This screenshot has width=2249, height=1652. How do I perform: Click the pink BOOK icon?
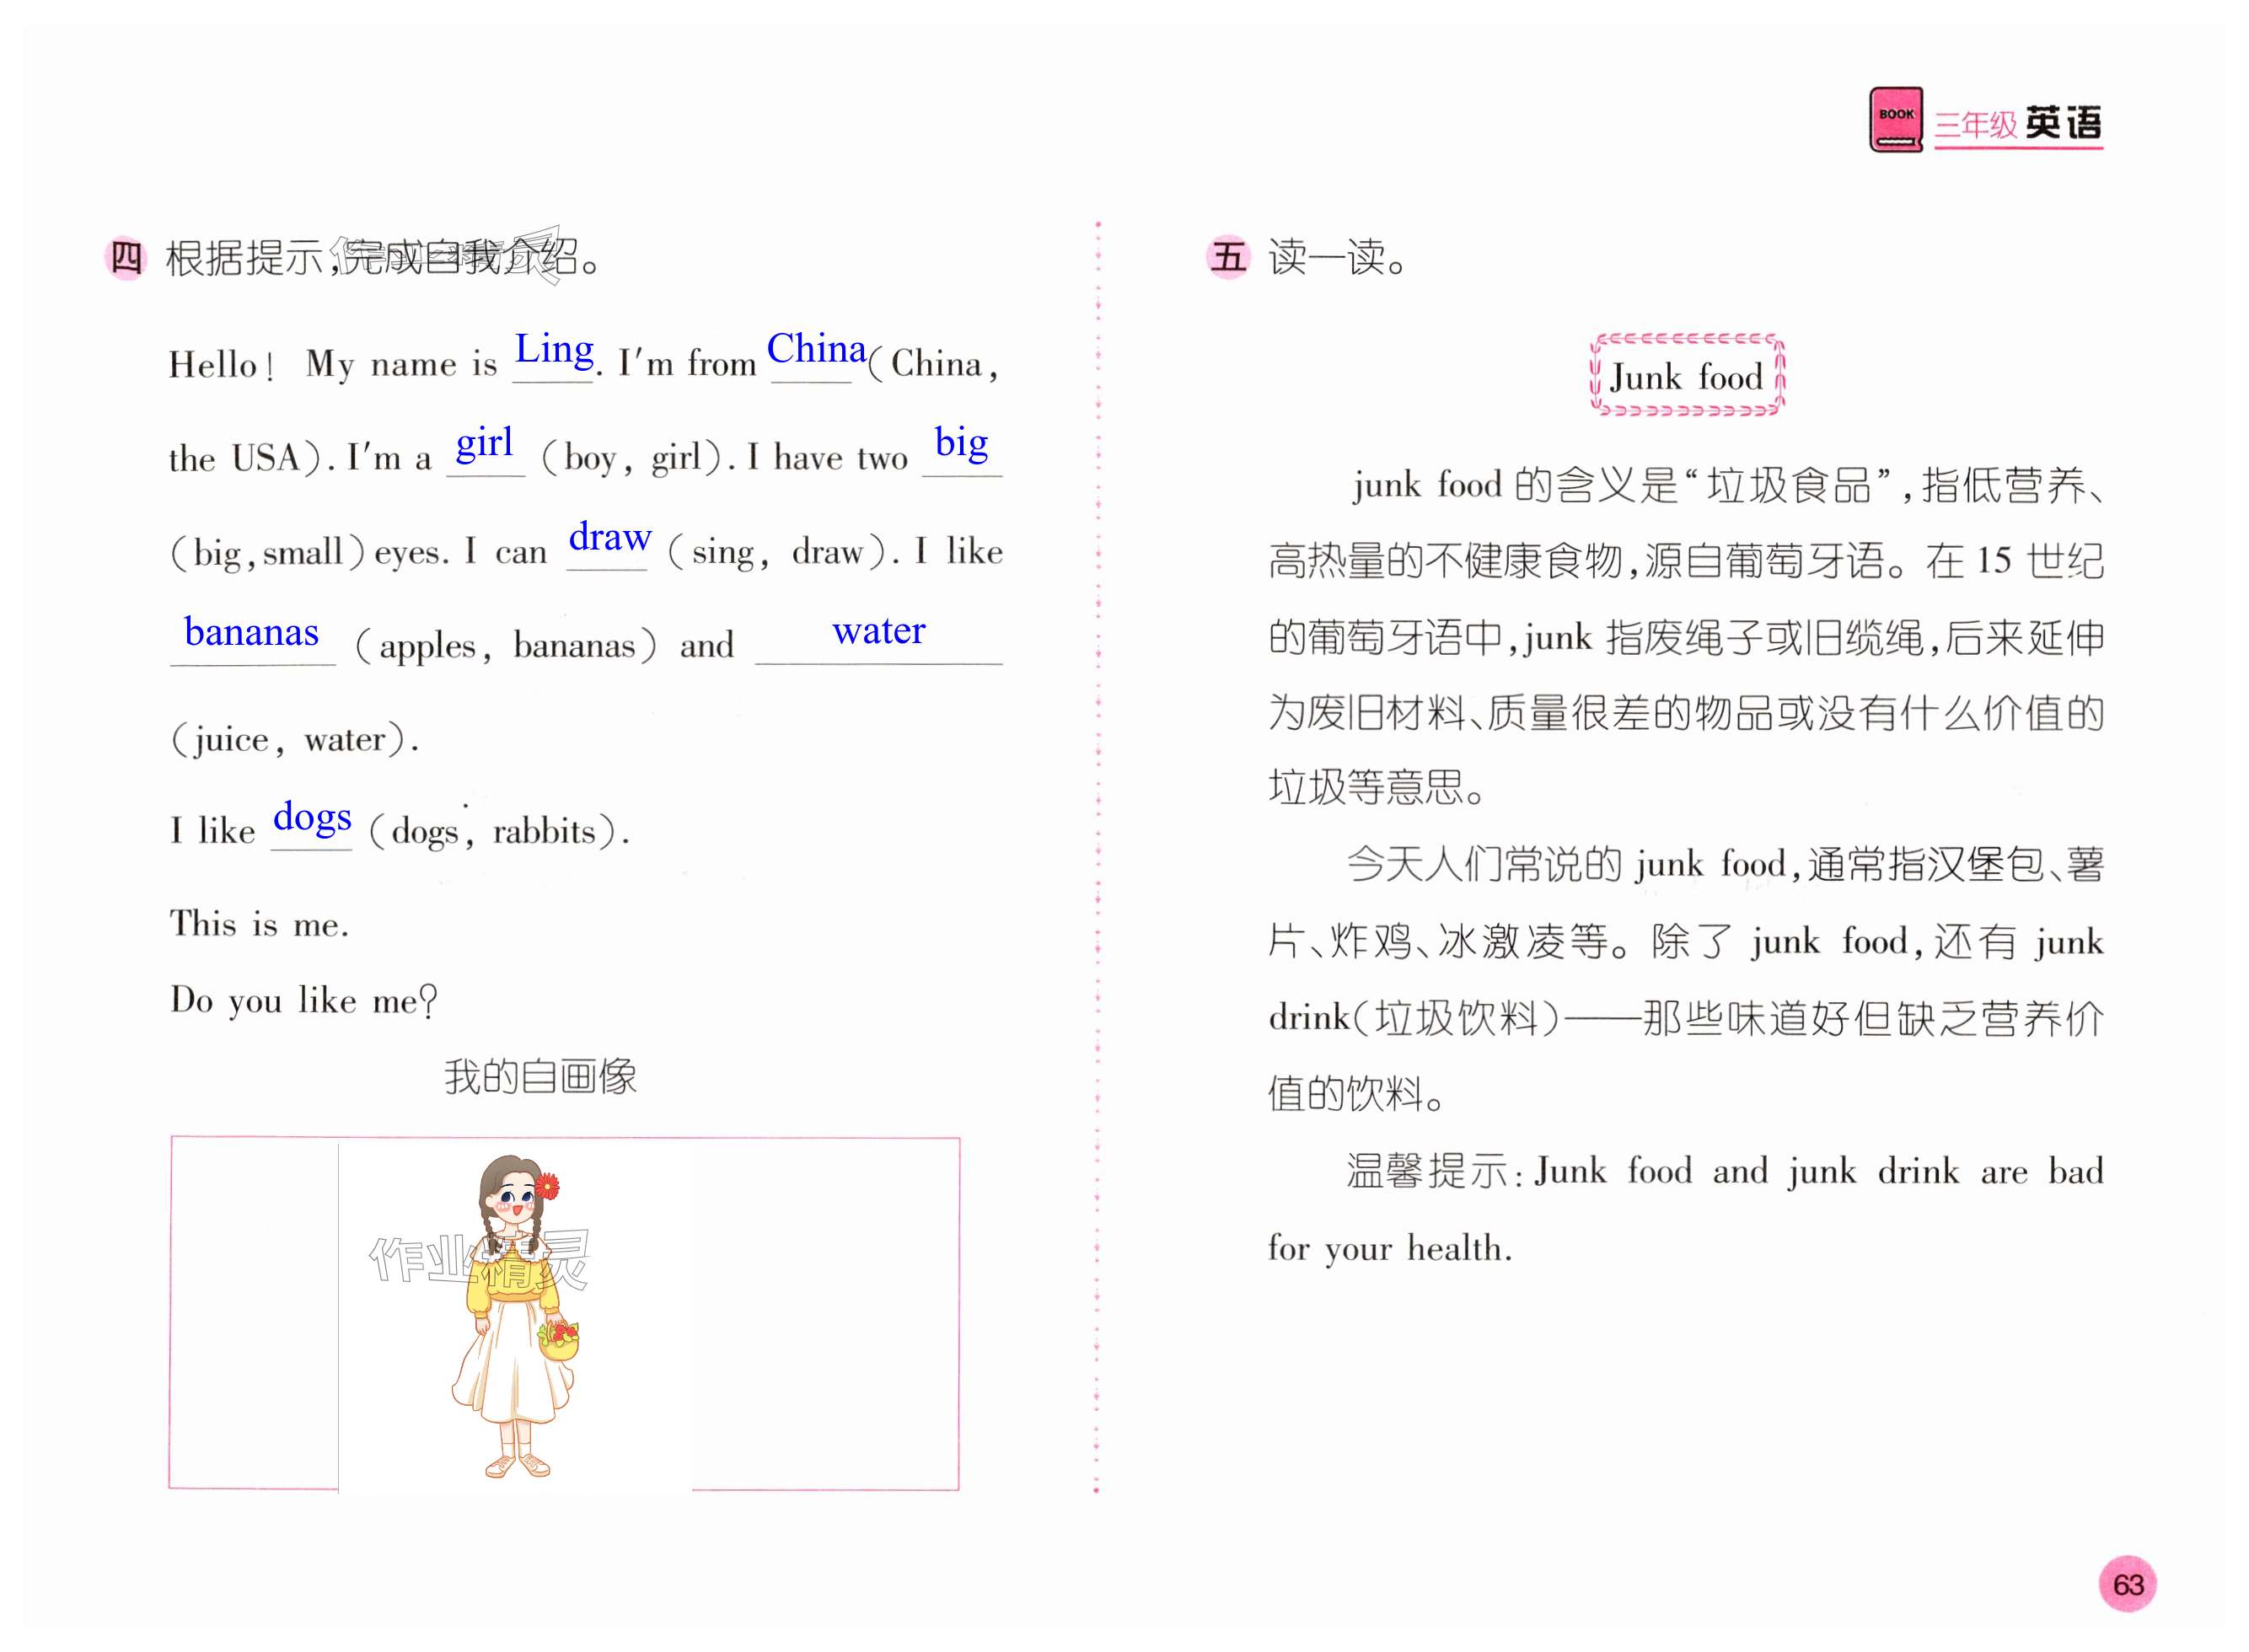pyautogui.click(x=1895, y=120)
